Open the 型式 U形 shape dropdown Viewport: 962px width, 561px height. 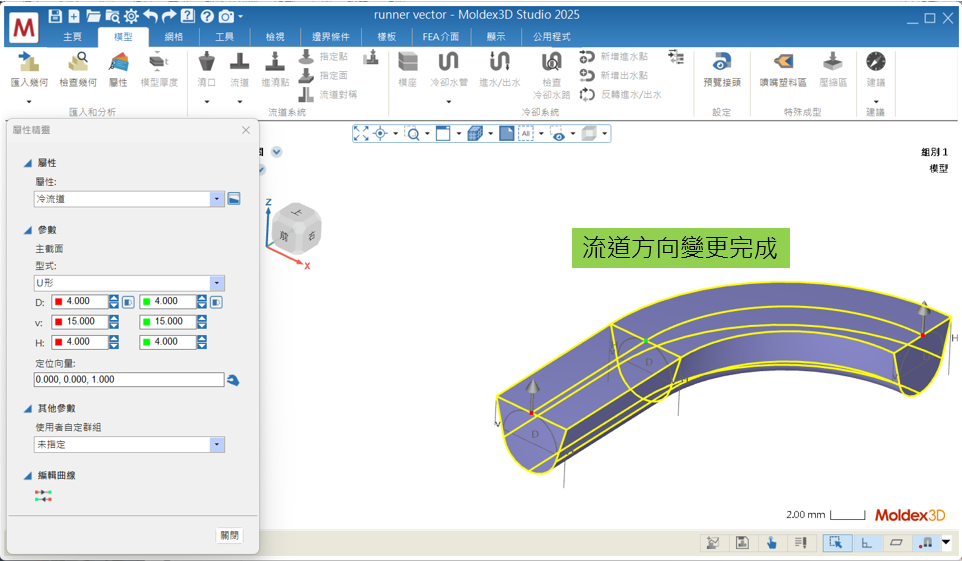coord(217,283)
